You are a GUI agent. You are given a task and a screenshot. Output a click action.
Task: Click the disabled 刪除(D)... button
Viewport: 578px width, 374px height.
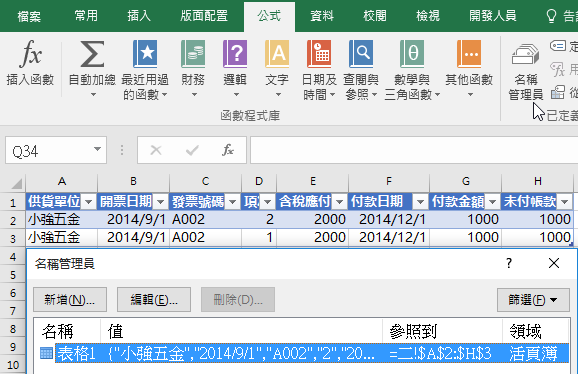coord(238,300)
